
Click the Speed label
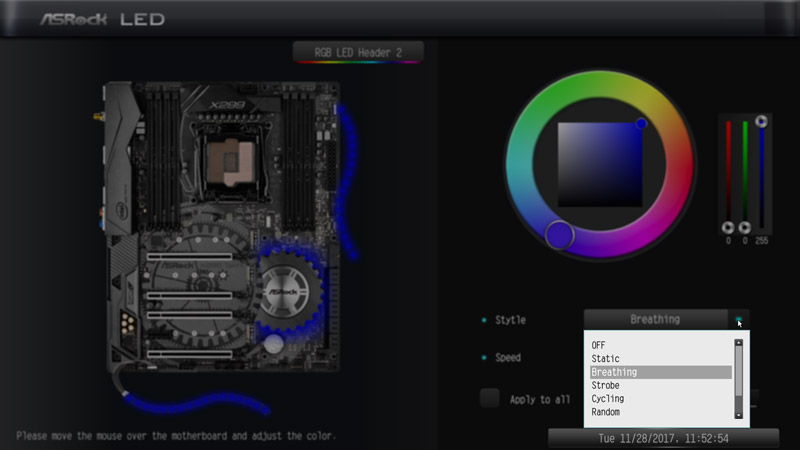(508, 358)
